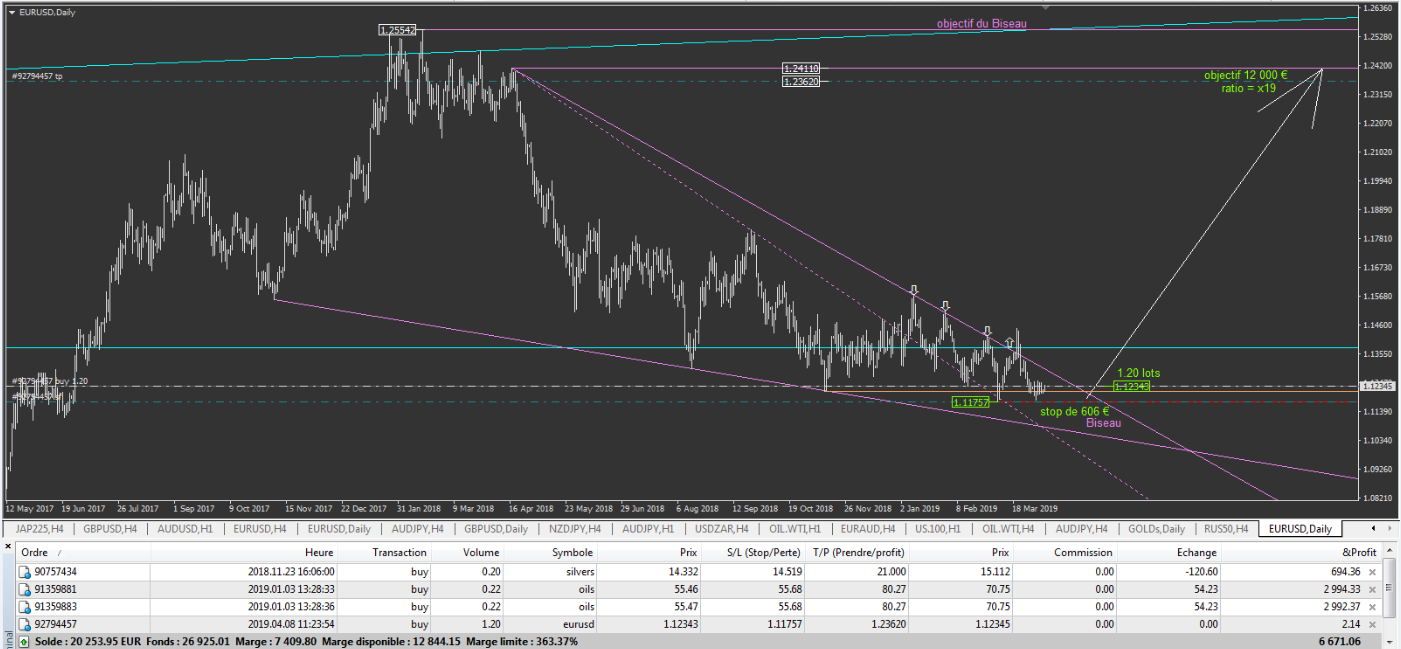The width and height of the screenshot is (1401, 649).
Task: Open the JAP225,H4 chart tab
Action: click(39, 528)
